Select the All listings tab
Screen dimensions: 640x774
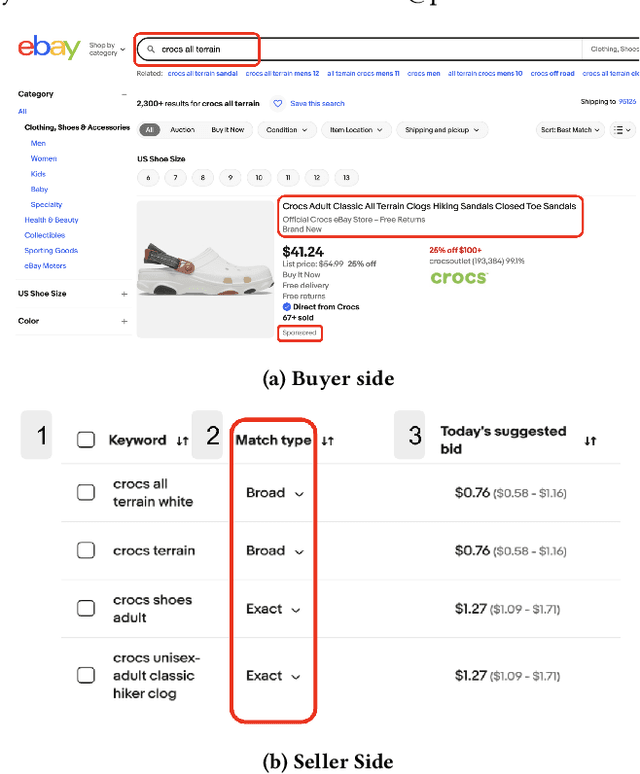[150, 130]
